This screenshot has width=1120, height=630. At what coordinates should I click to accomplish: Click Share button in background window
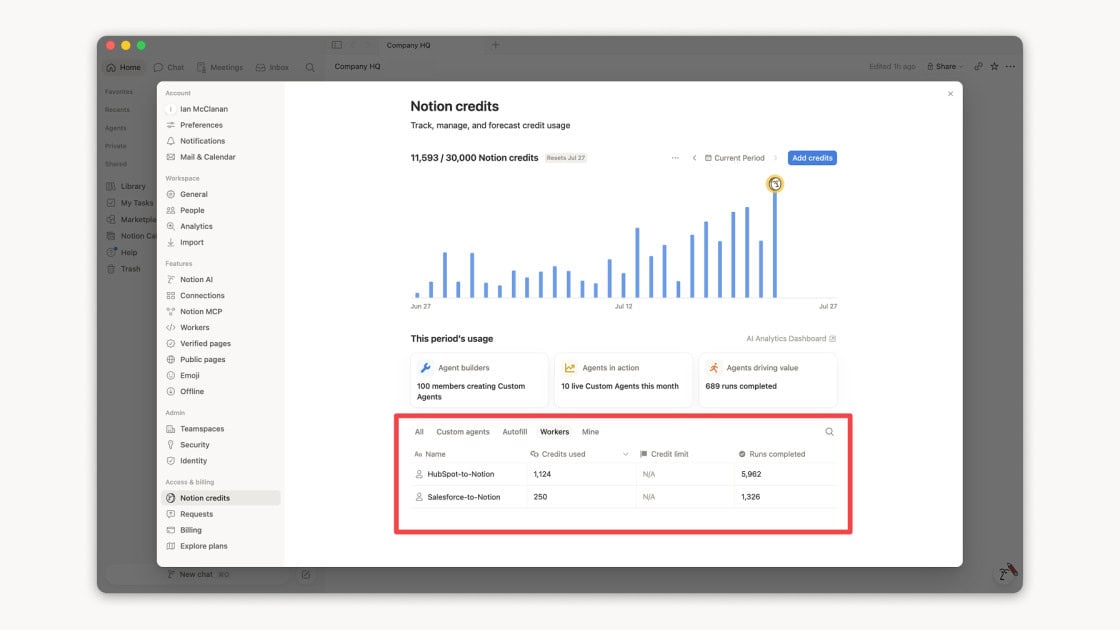944,66
